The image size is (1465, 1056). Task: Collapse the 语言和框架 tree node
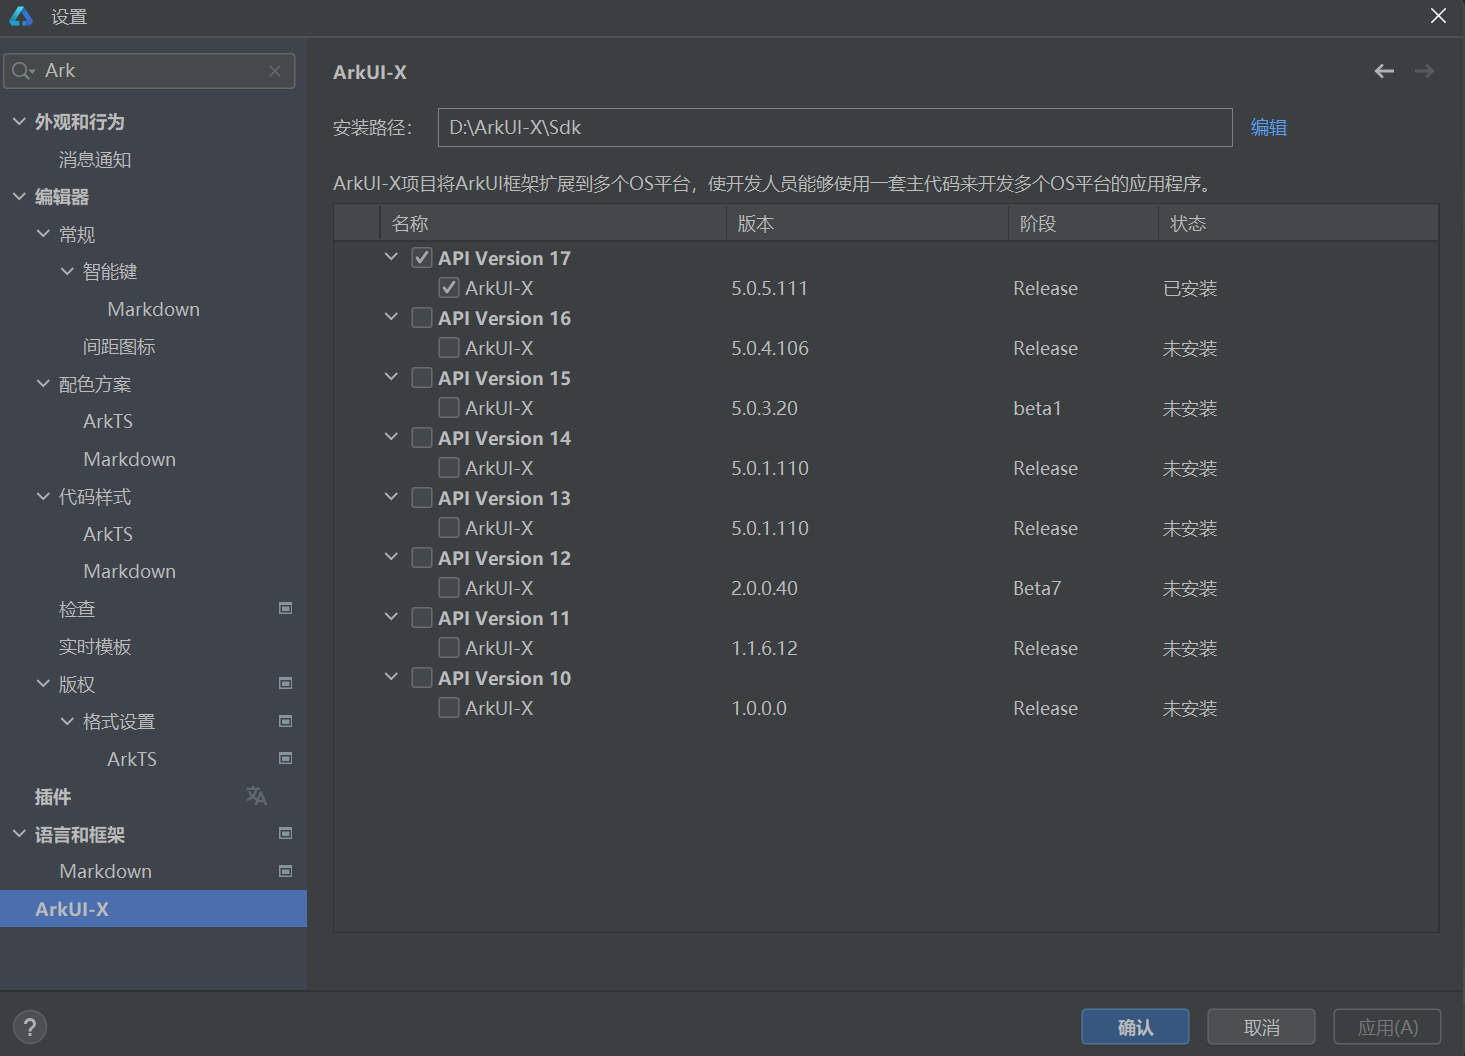click(19, 833)
